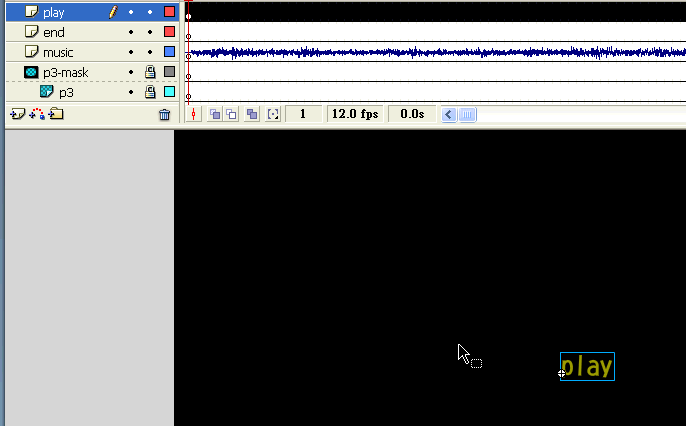
Task: Click play layer first keyframe
Action: pyautogui.click(x=189, y=16)
